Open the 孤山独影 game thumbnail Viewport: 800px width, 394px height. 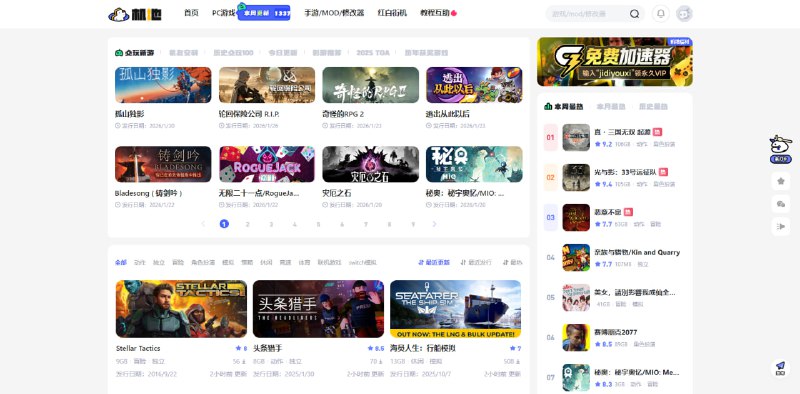click(x=163, y=85)
